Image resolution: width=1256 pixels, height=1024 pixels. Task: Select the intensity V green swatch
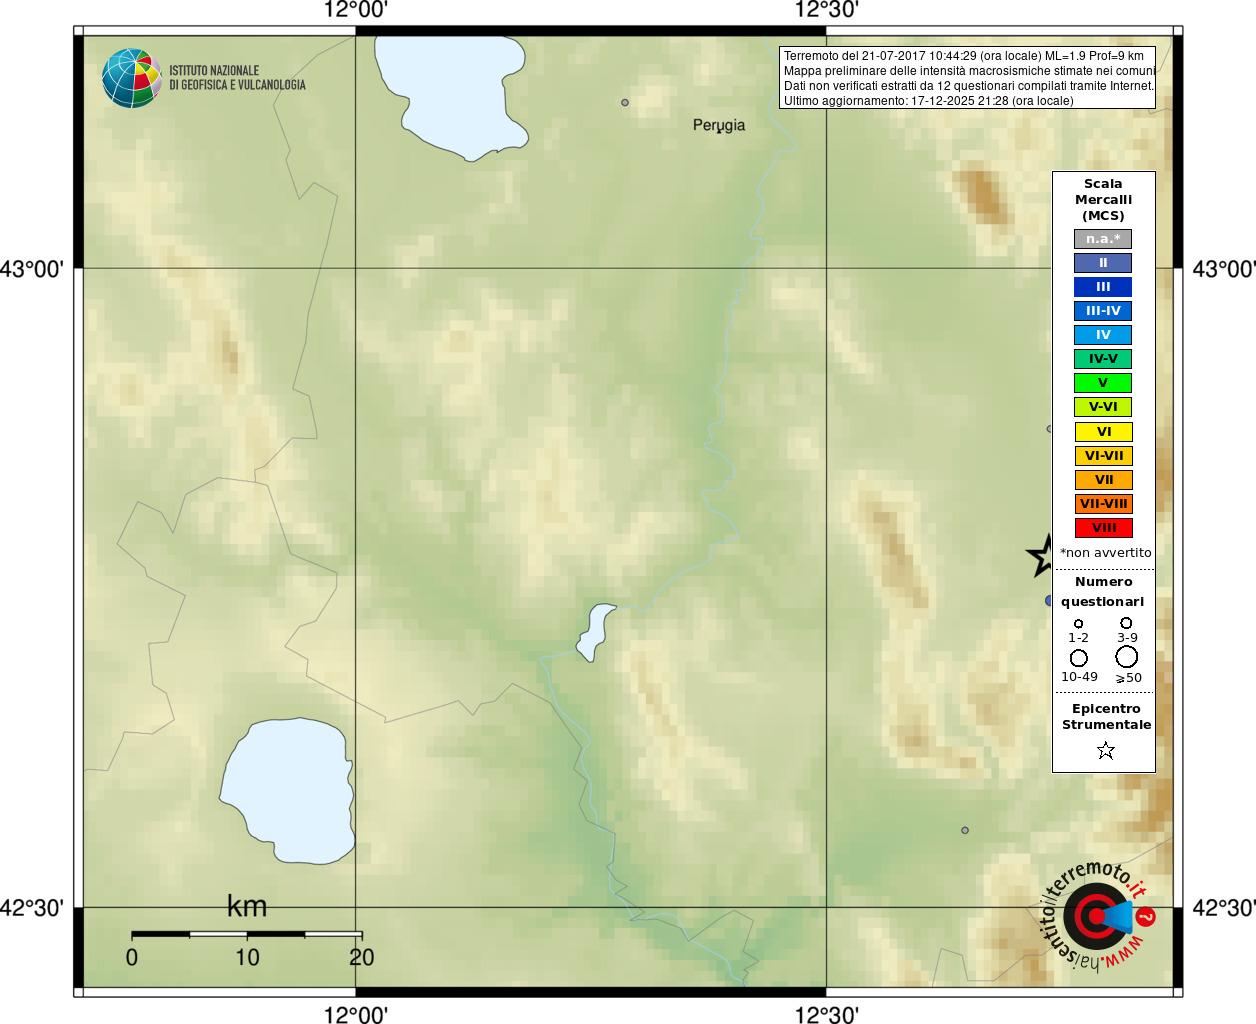click(1103, 383)
